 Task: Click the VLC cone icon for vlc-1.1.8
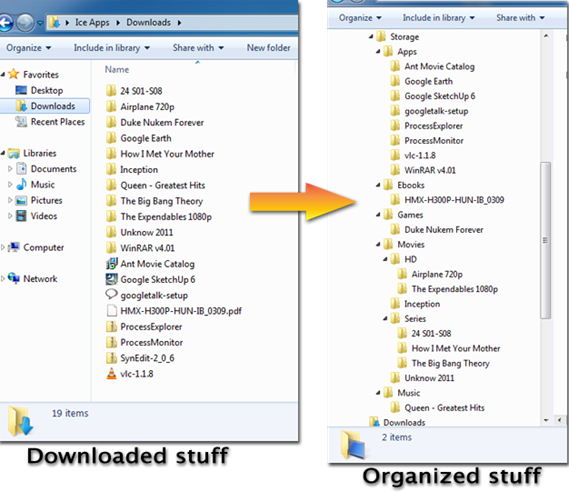[x=111, y=373]
